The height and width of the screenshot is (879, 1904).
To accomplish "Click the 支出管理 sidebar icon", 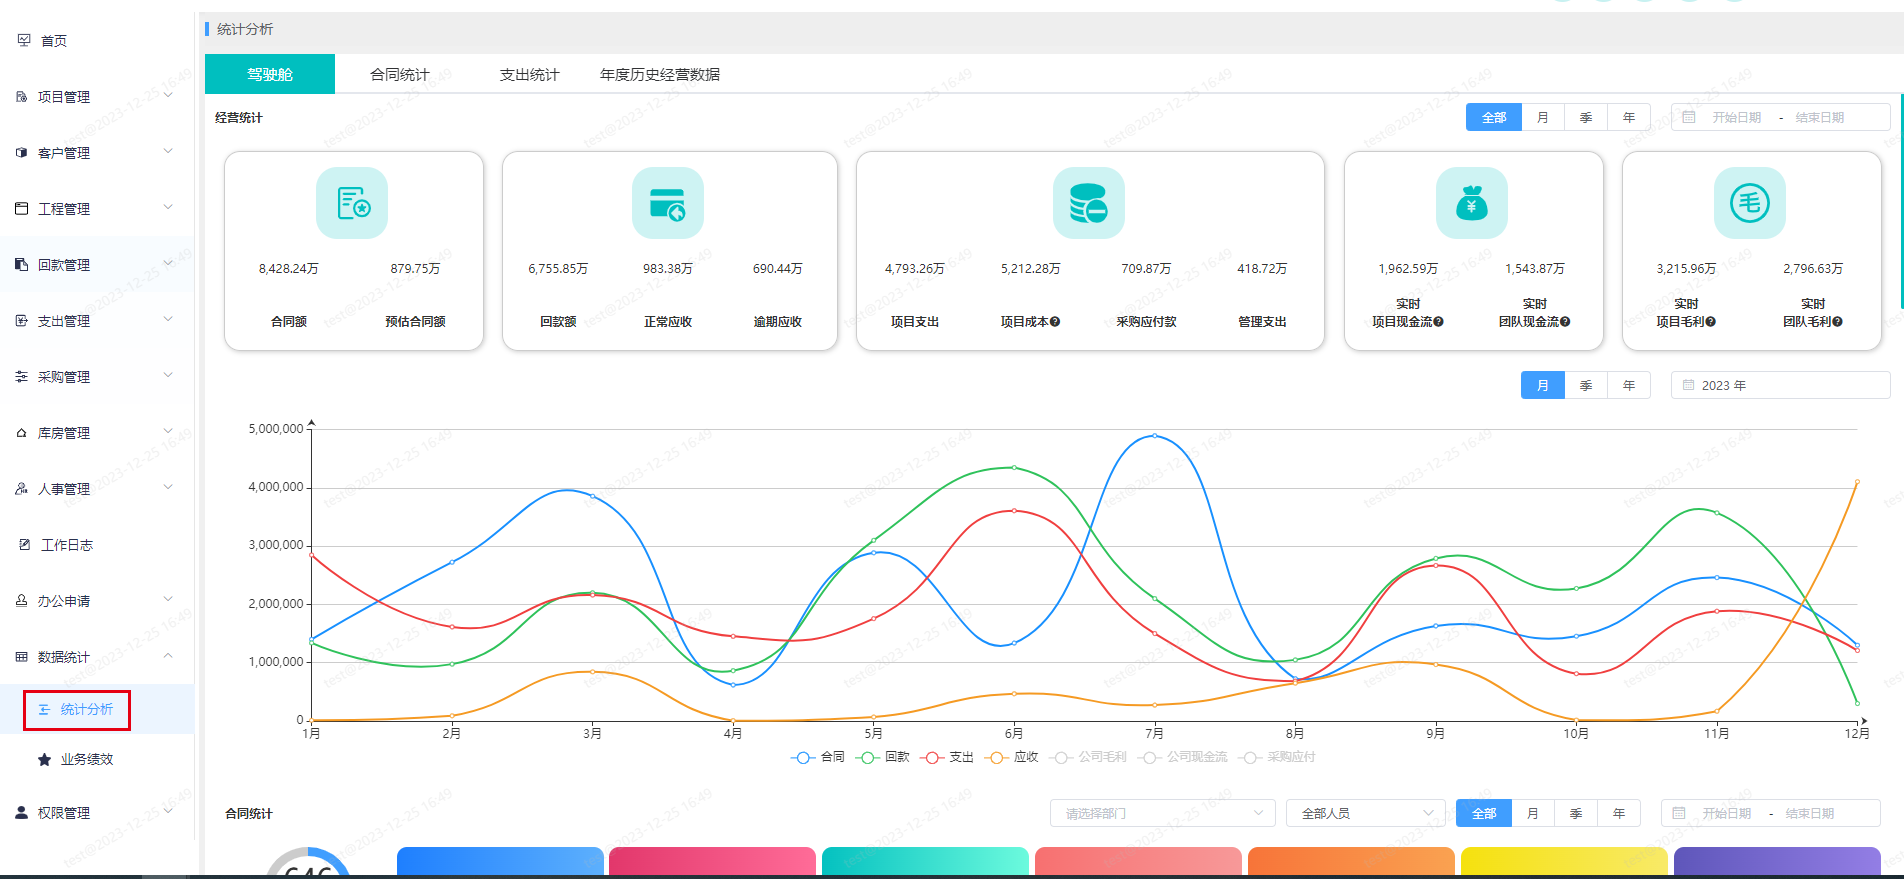I will click(22, 321).
